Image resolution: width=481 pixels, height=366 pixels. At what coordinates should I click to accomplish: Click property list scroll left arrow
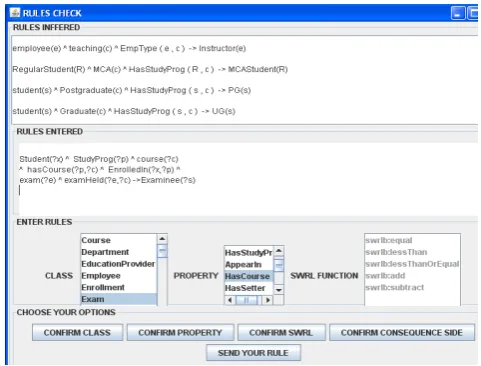230,300
